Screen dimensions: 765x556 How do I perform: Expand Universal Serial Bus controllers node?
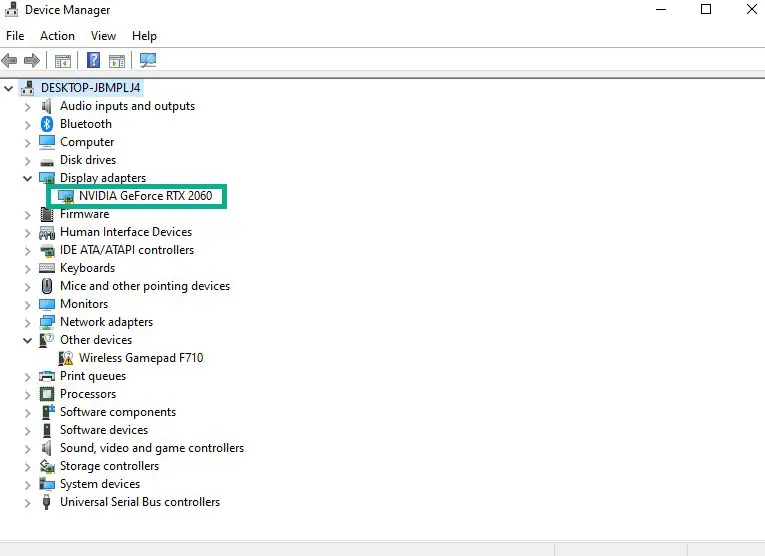28,503
